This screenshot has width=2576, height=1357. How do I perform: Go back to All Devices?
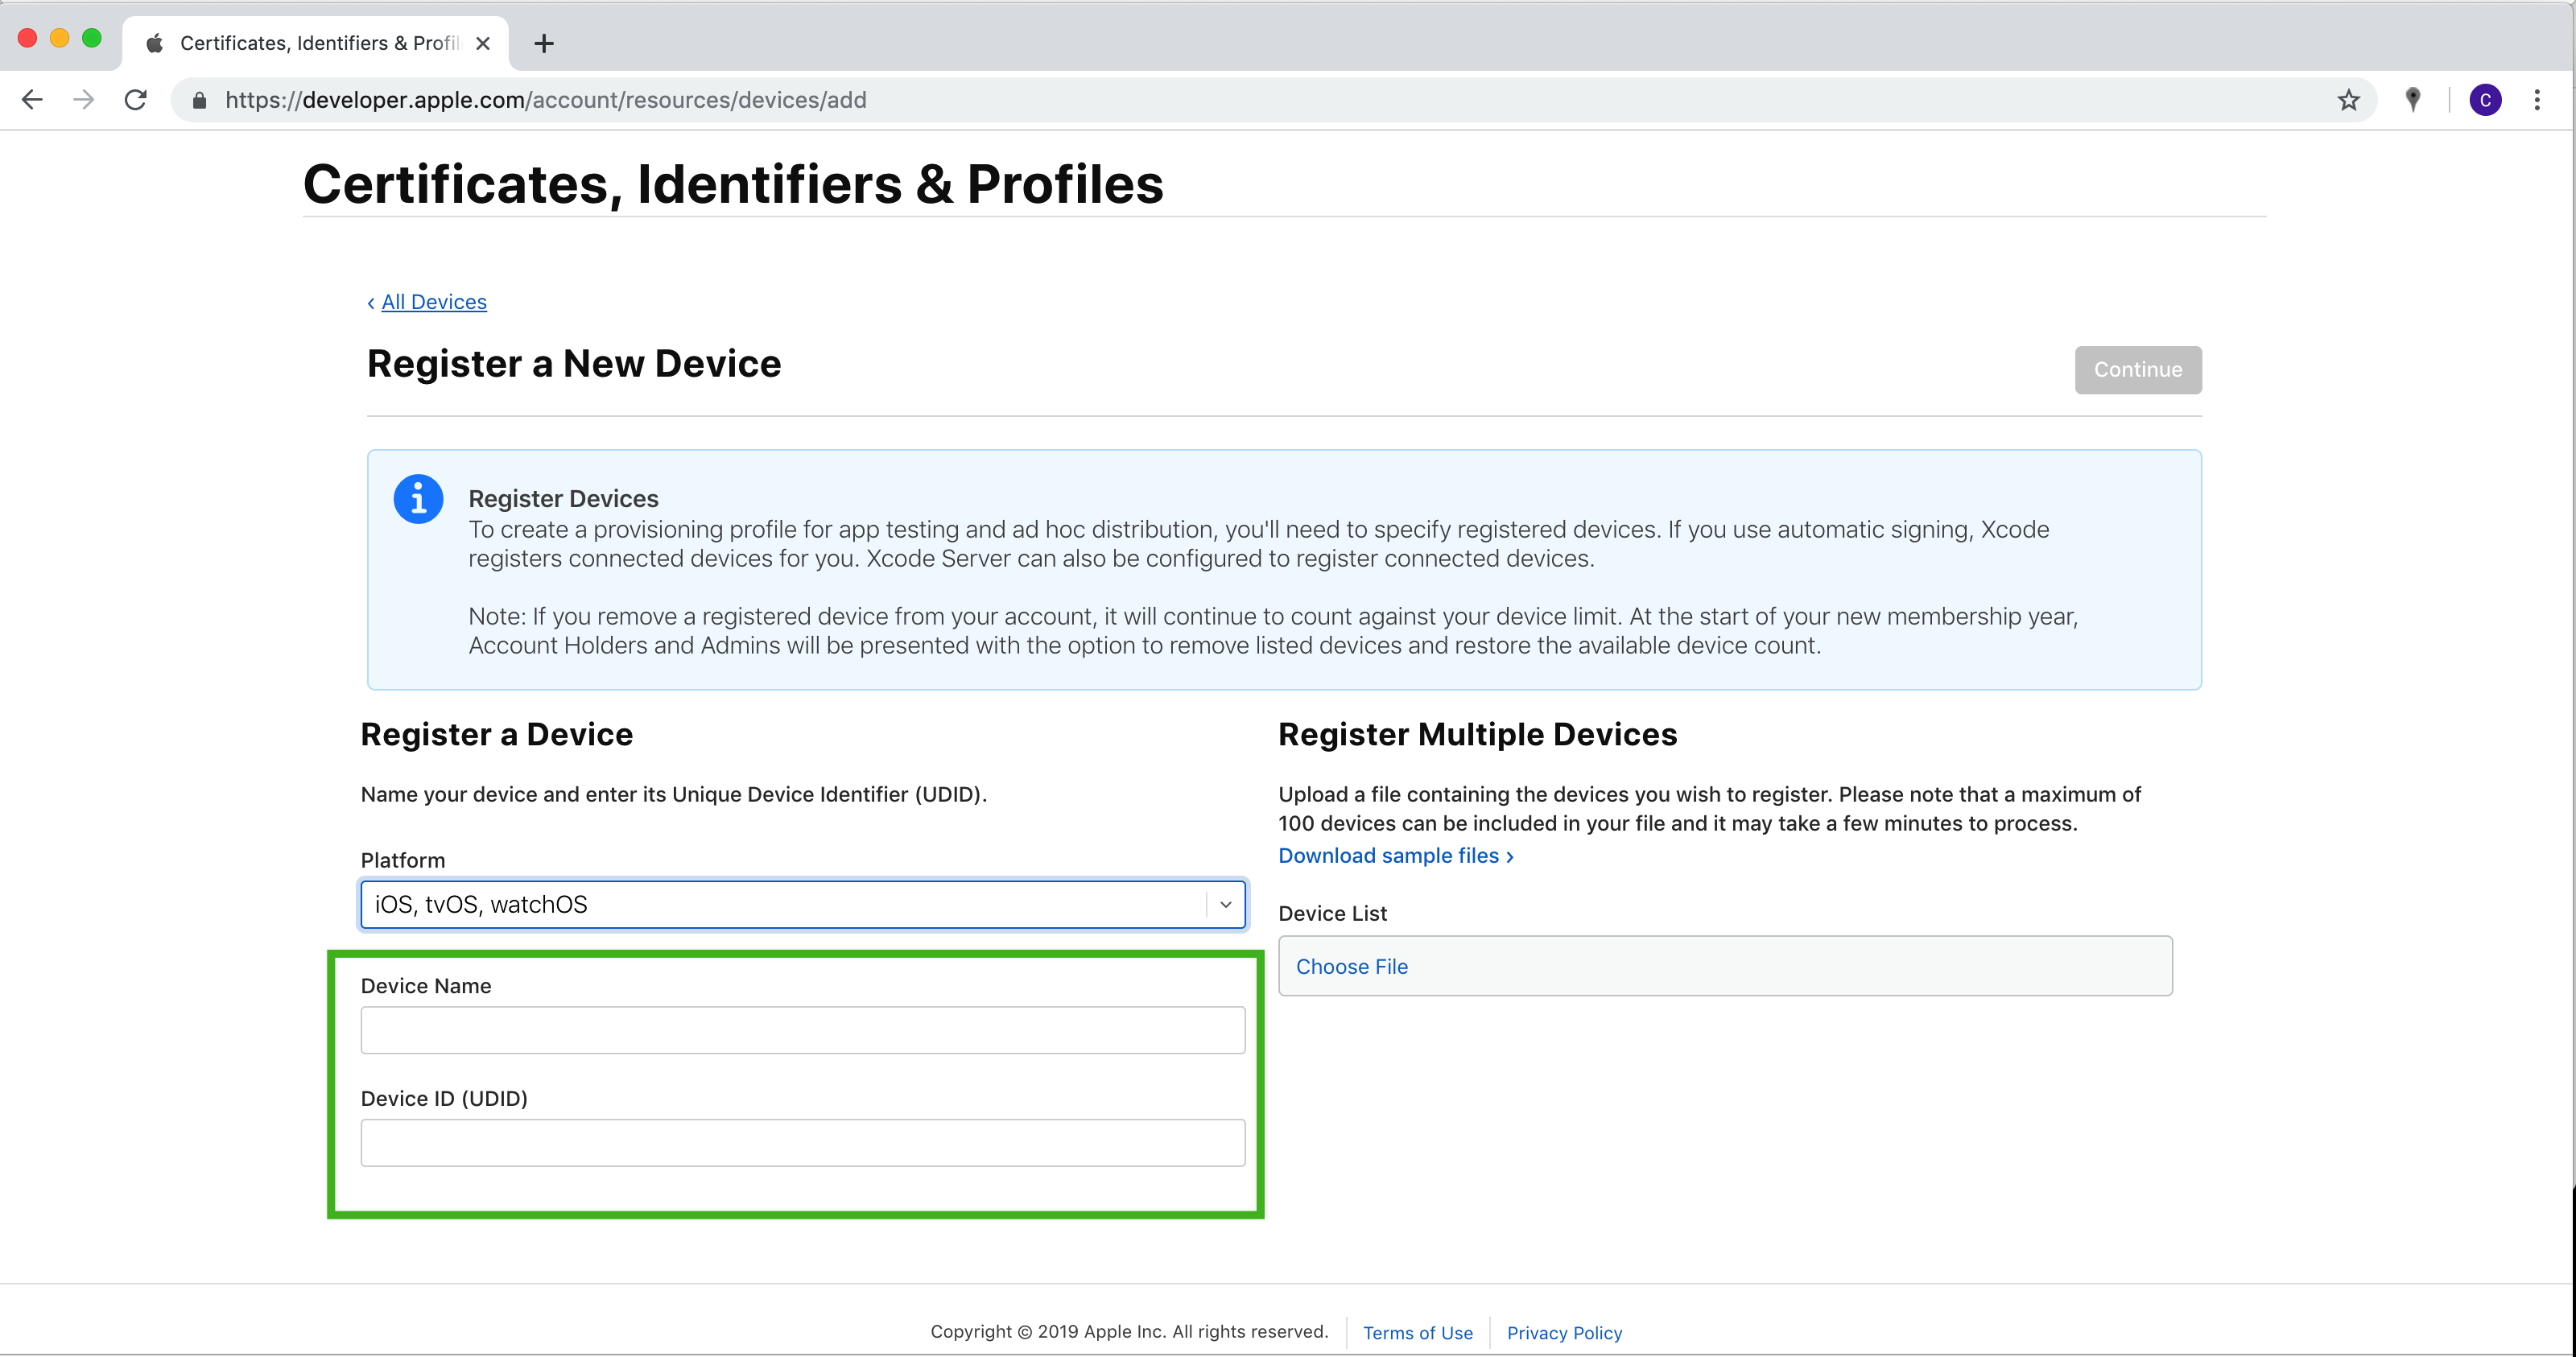[433, 302]
